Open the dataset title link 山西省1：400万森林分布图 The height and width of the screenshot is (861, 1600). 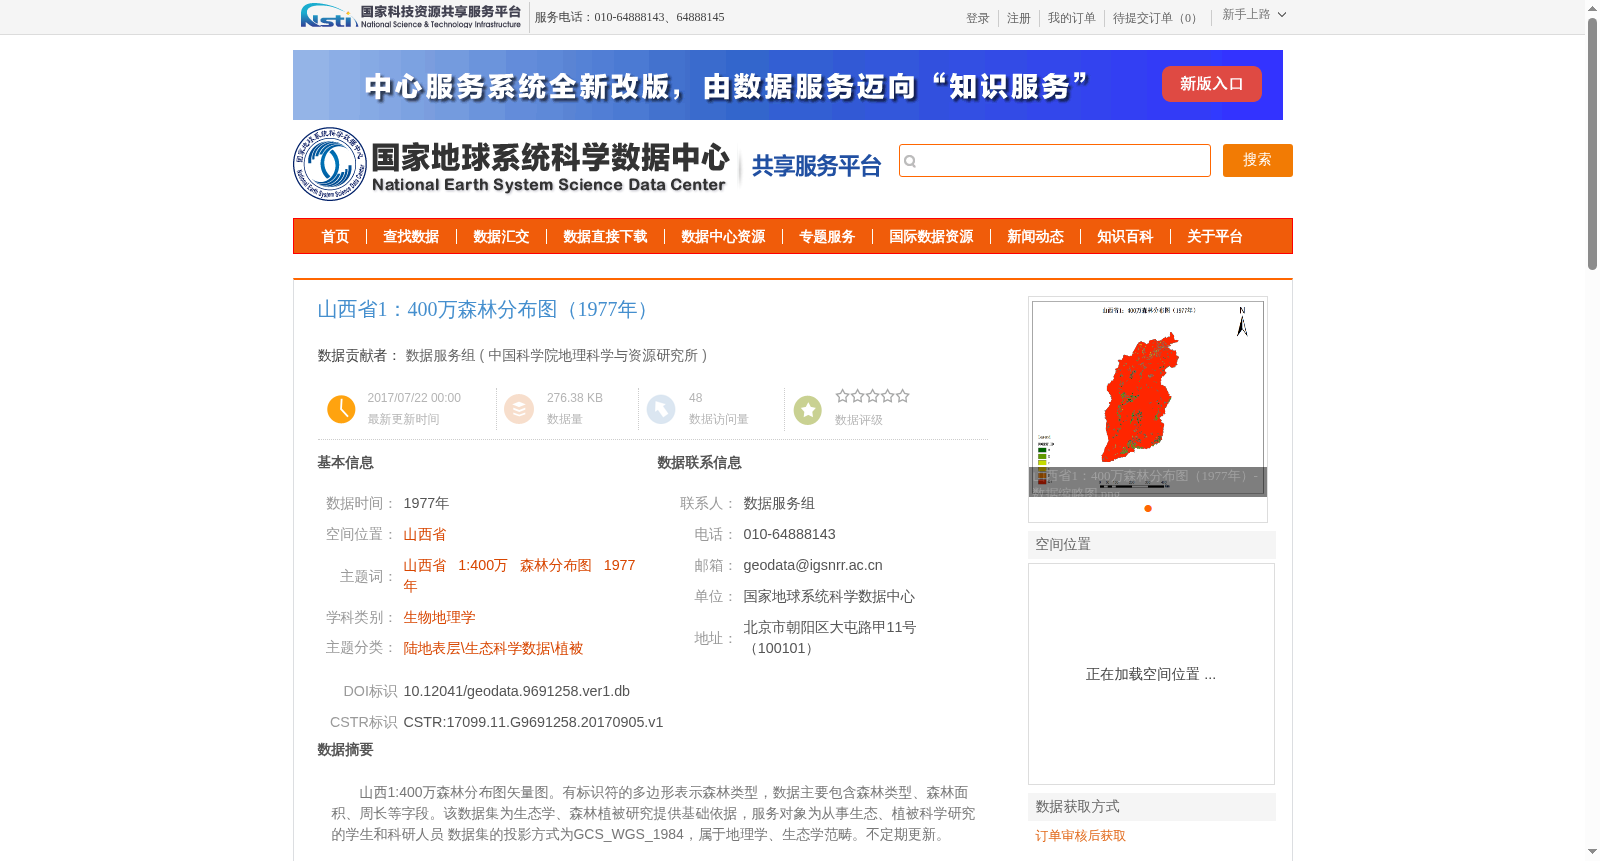486,310
